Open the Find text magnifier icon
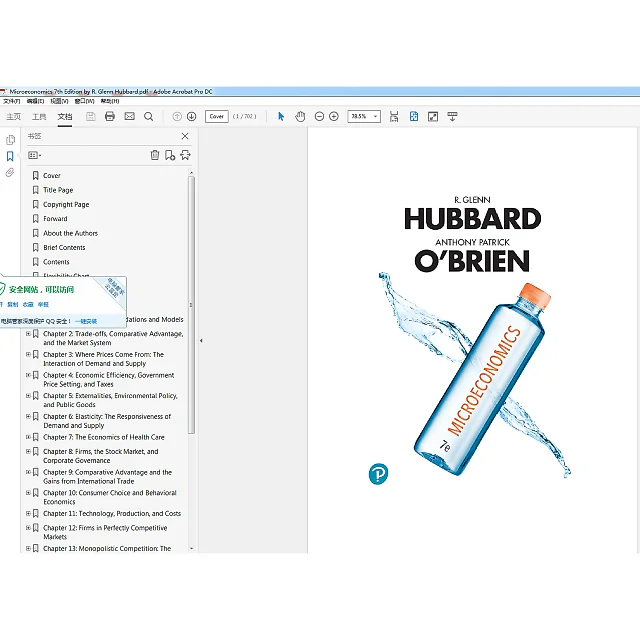640x640 pixels. [x=149, y=117]
